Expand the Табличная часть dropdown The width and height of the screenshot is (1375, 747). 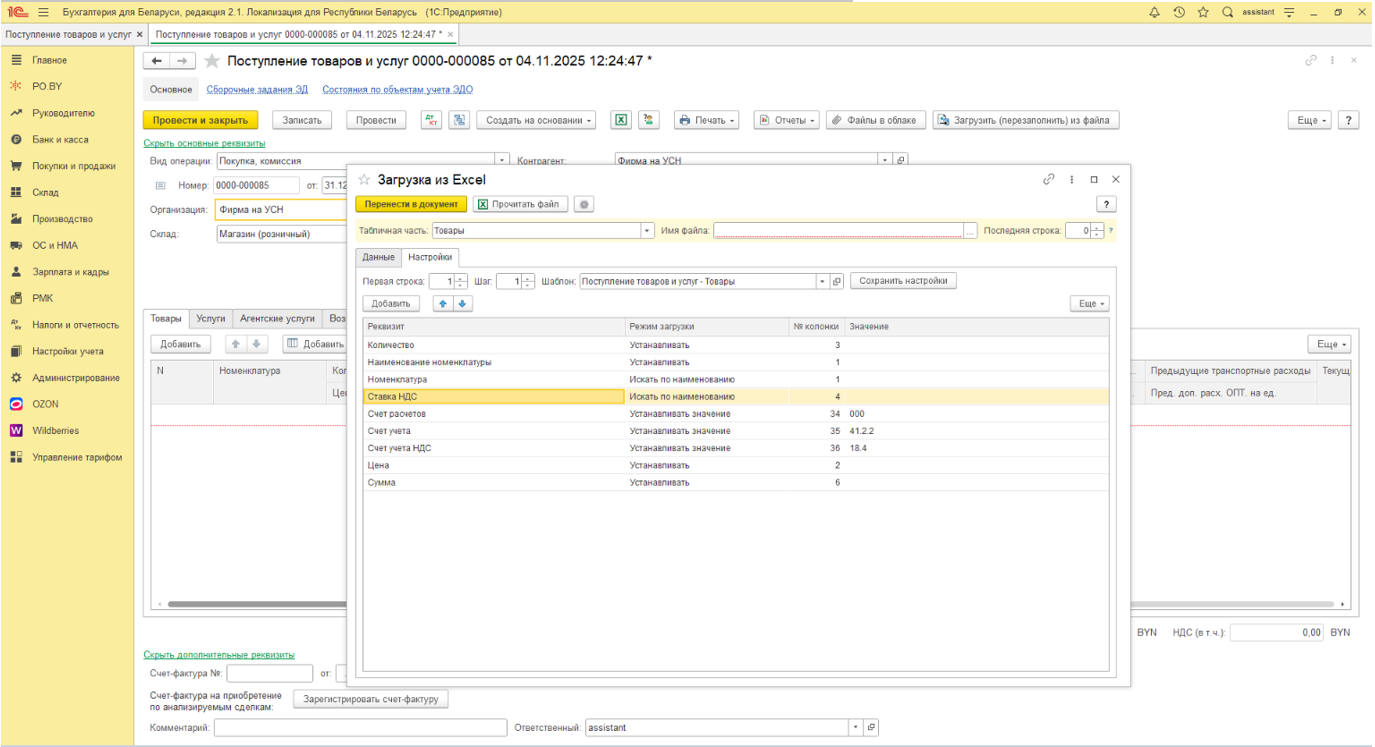point(646,230)
